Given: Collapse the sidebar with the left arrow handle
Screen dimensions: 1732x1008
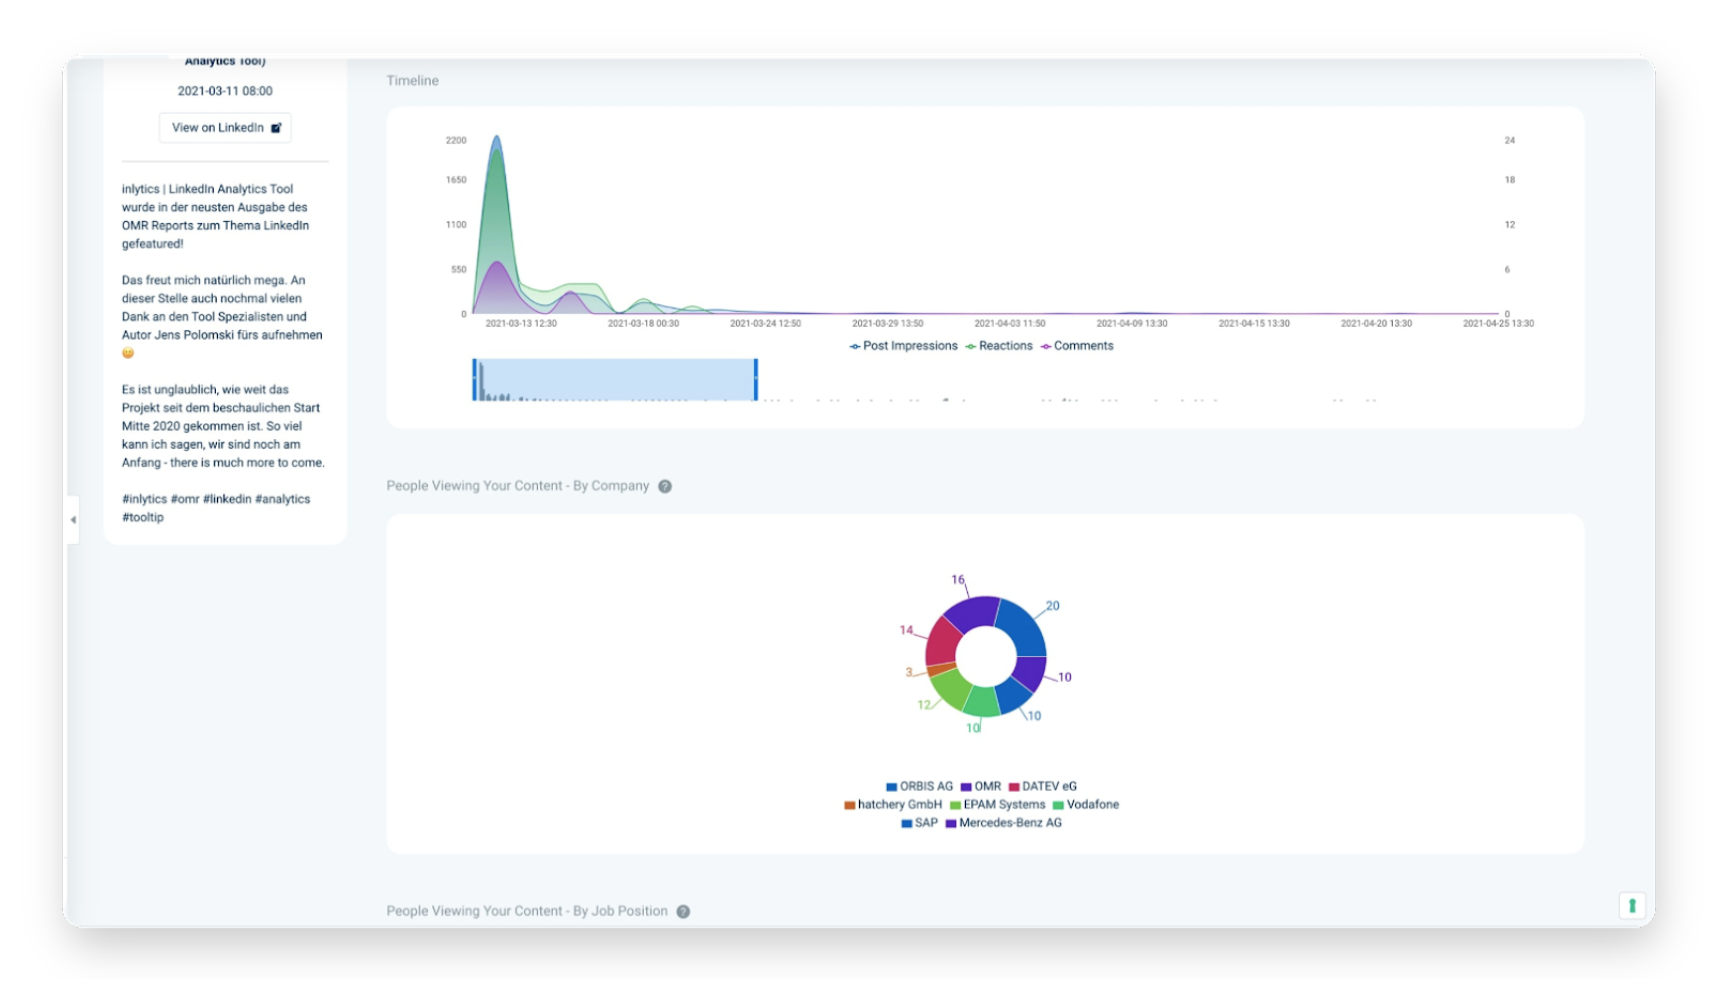Looking at the screenshot, I should click(x=72, y=520).
